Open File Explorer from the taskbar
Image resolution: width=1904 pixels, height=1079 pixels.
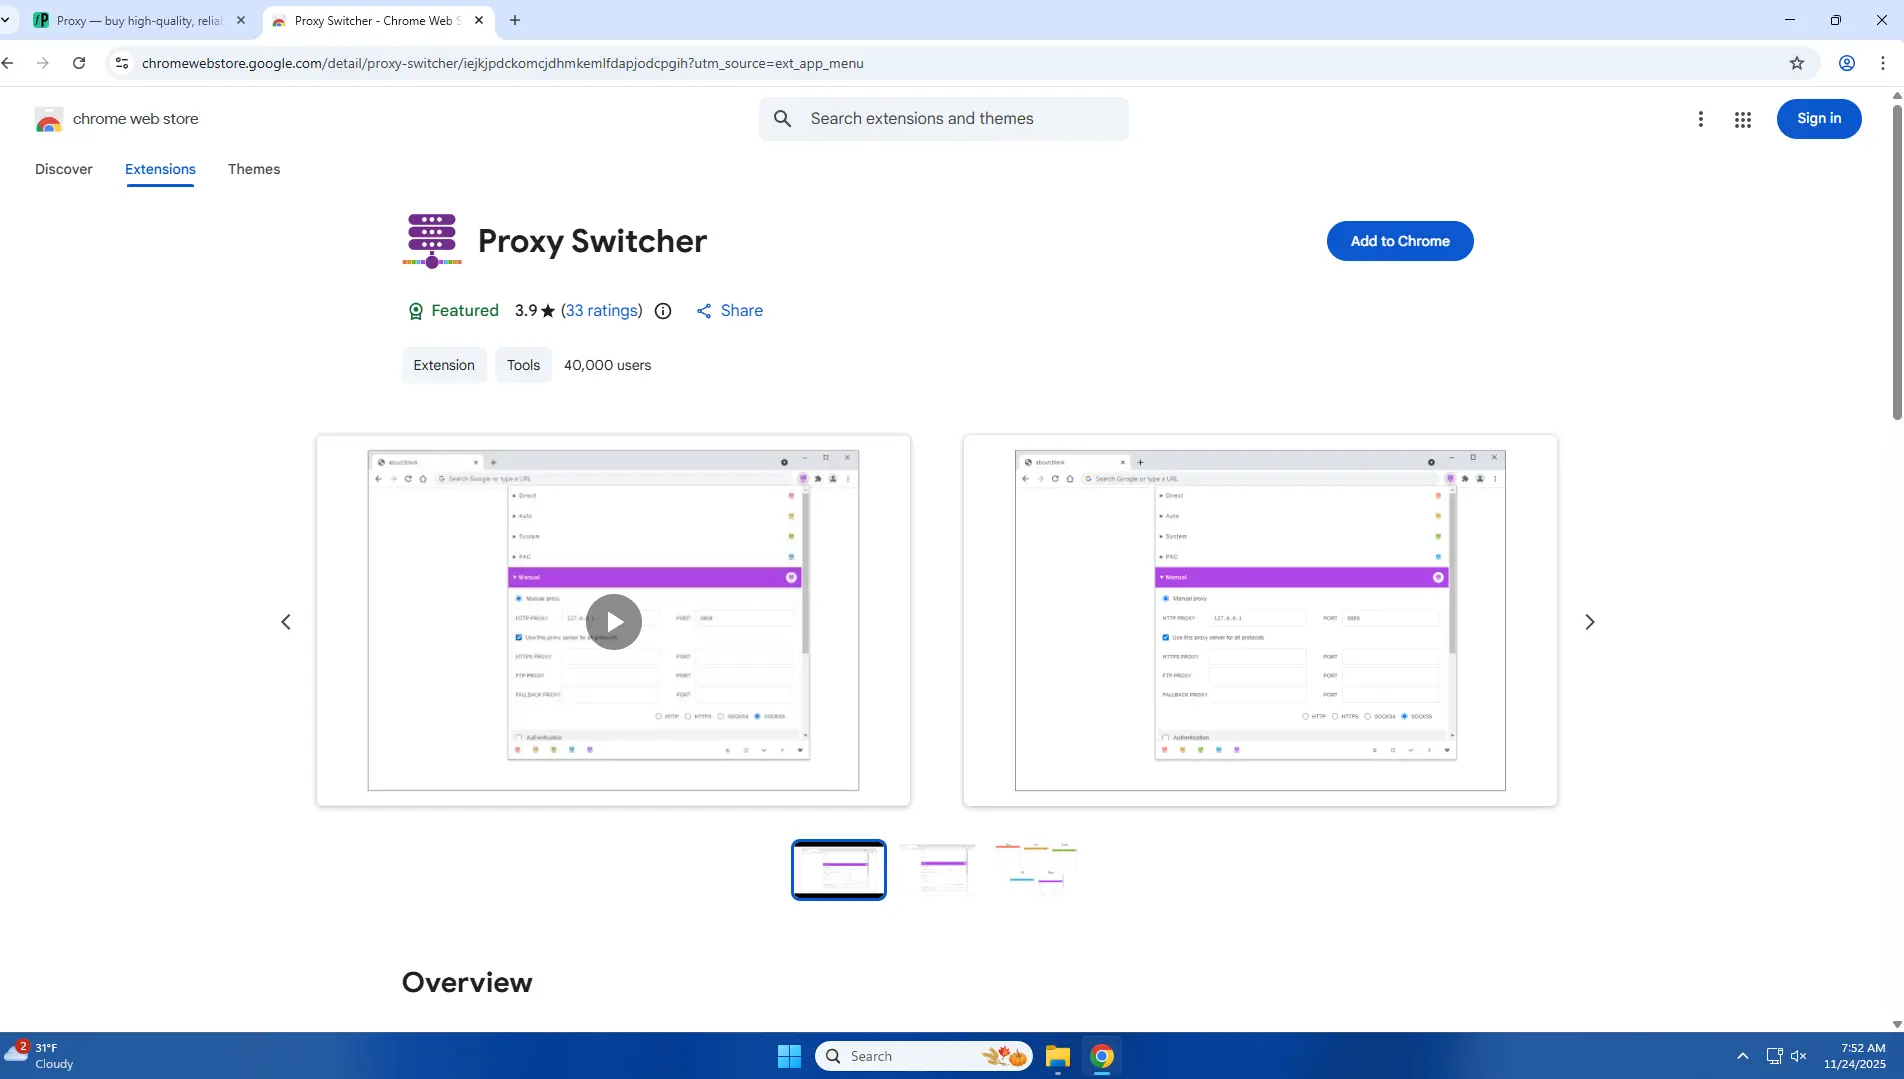coord(1057,1056)
